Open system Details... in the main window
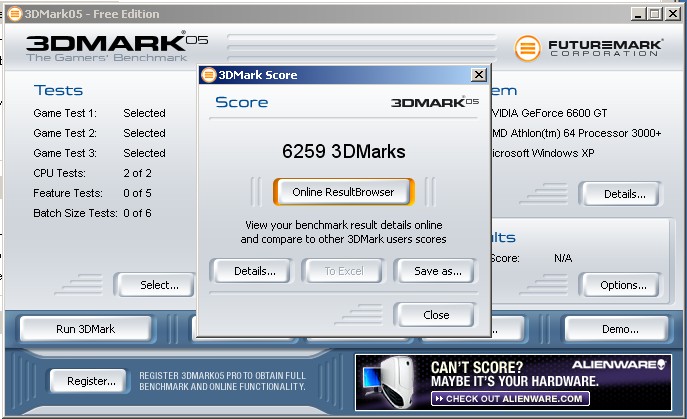The height and width of the screenshot is (419, 687). click(x=620, y=194)
